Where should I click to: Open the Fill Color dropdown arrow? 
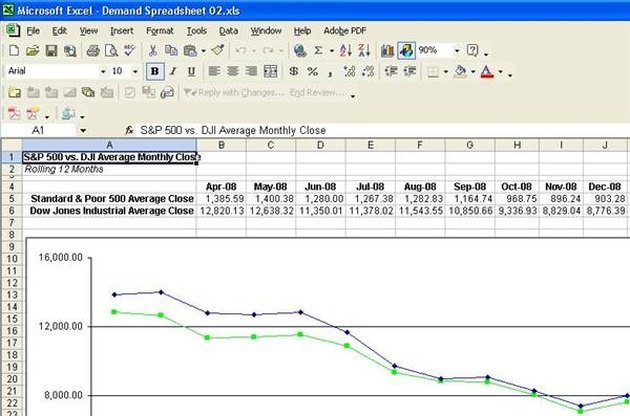(473, 72)
